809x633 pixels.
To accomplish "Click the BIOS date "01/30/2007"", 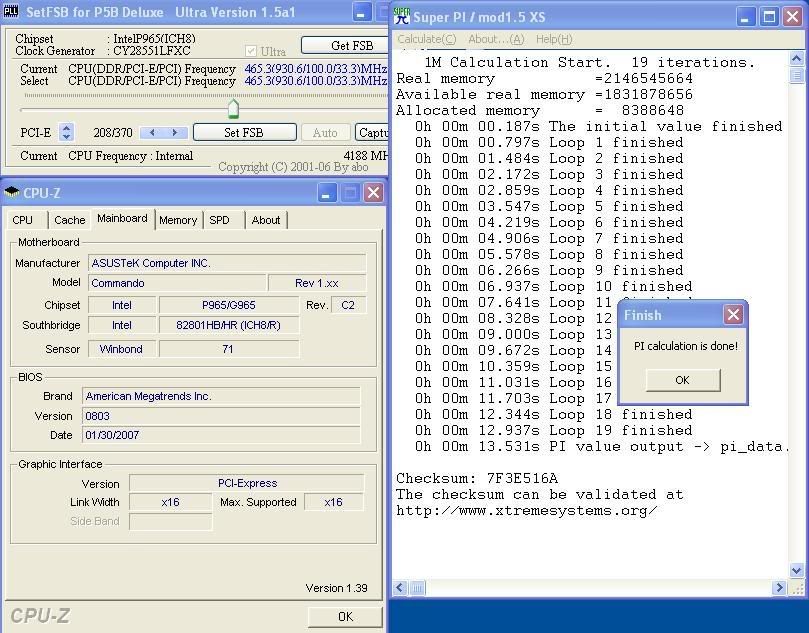I will click(221, 435).
